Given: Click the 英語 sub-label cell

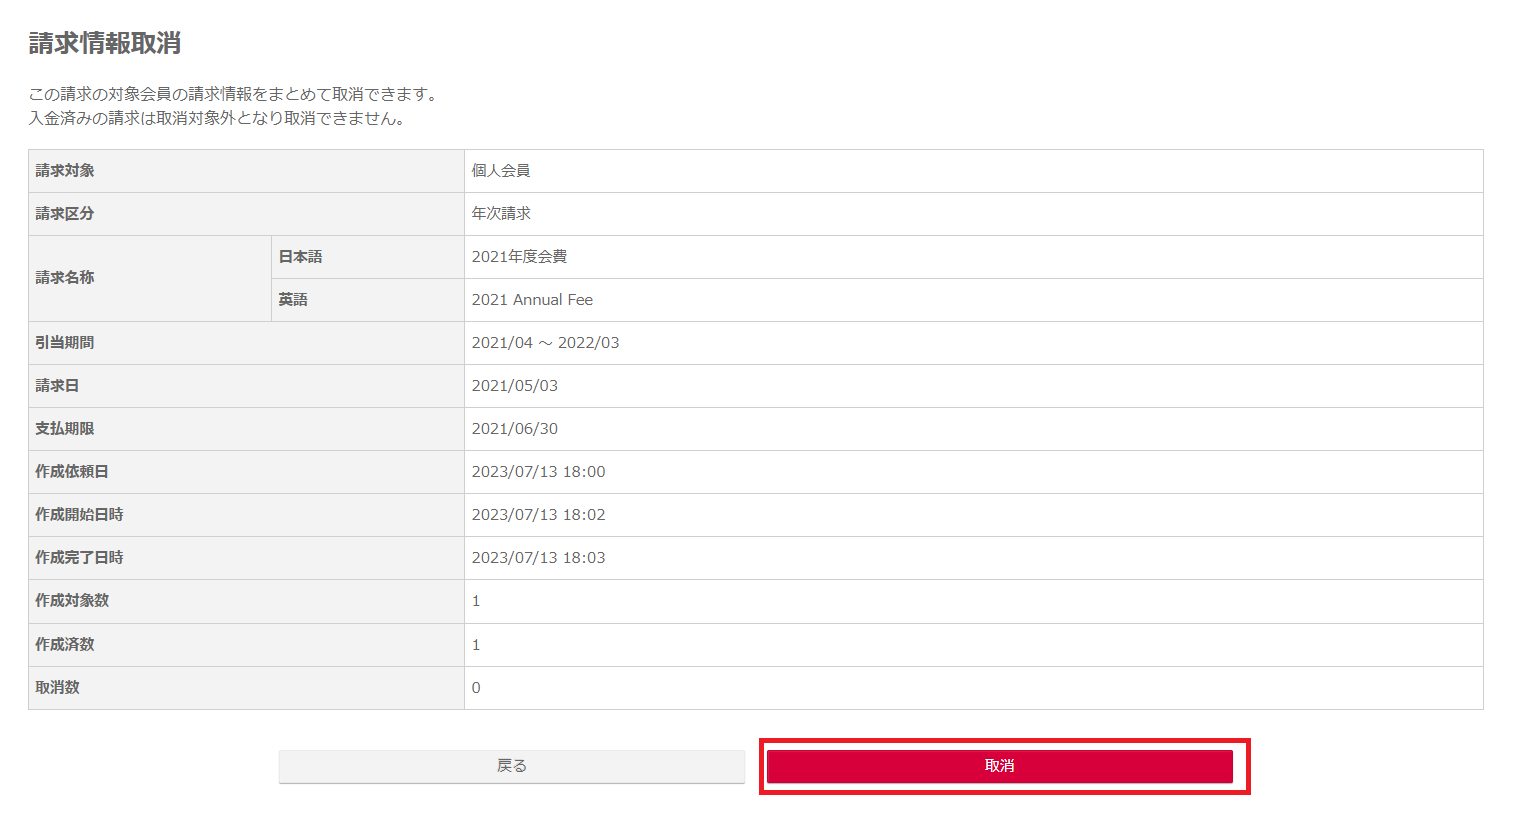Looking at the screenshot, I should [368, 300].
